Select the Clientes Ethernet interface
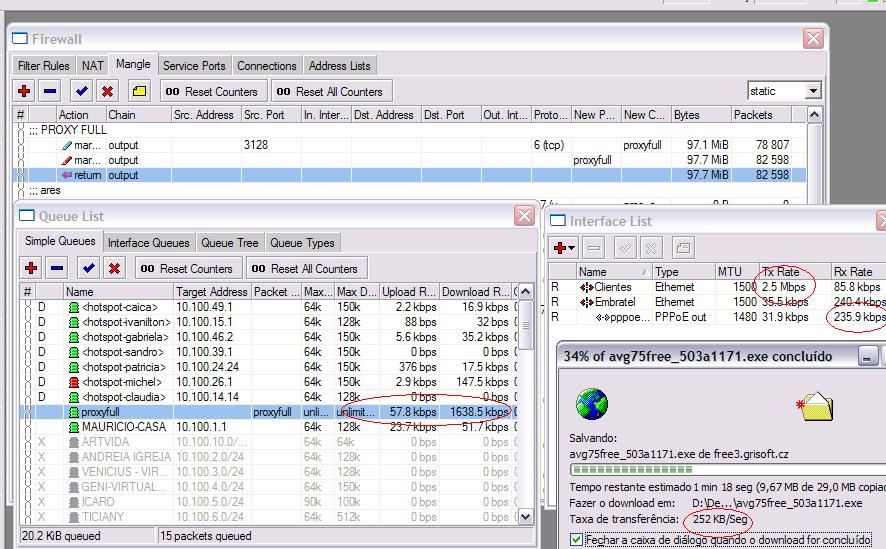The height and width of the screenshot is (549, 886). coord(718,287)
